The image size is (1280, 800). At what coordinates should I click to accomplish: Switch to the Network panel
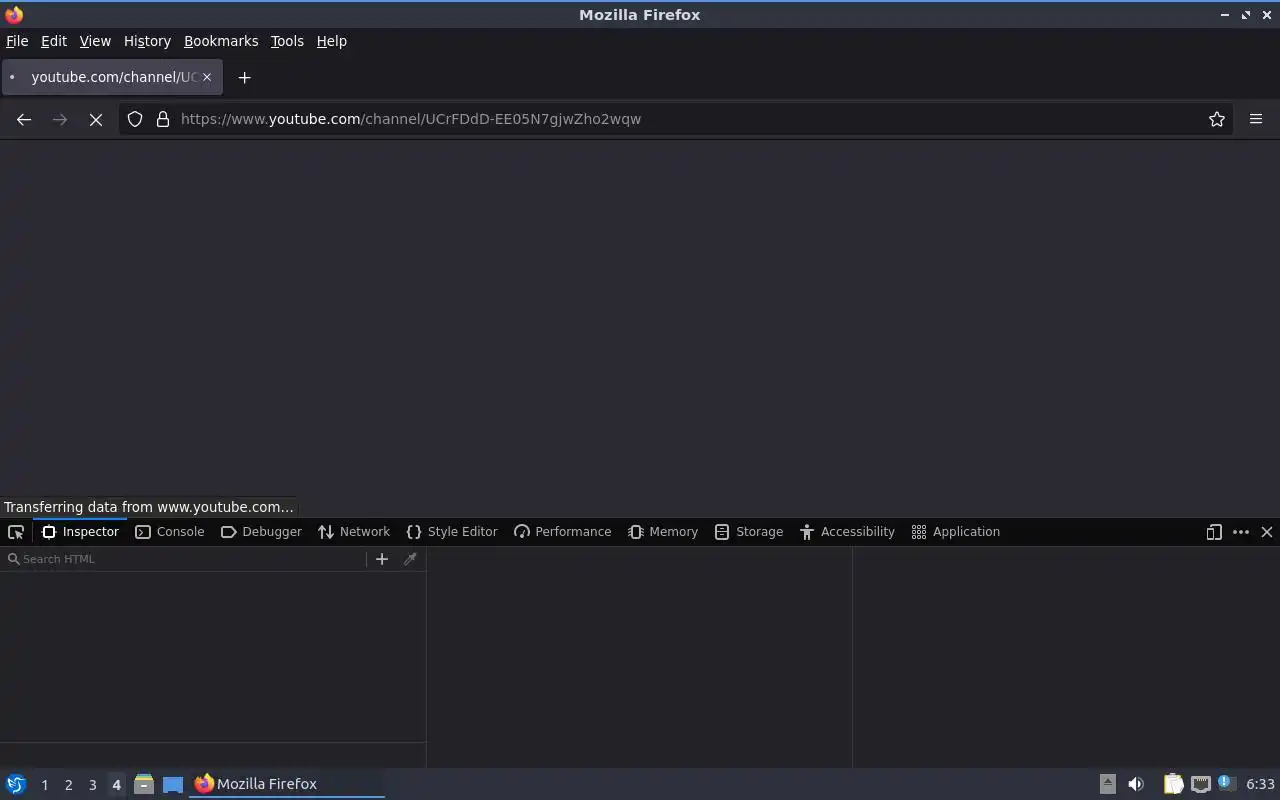coord(354,532)
